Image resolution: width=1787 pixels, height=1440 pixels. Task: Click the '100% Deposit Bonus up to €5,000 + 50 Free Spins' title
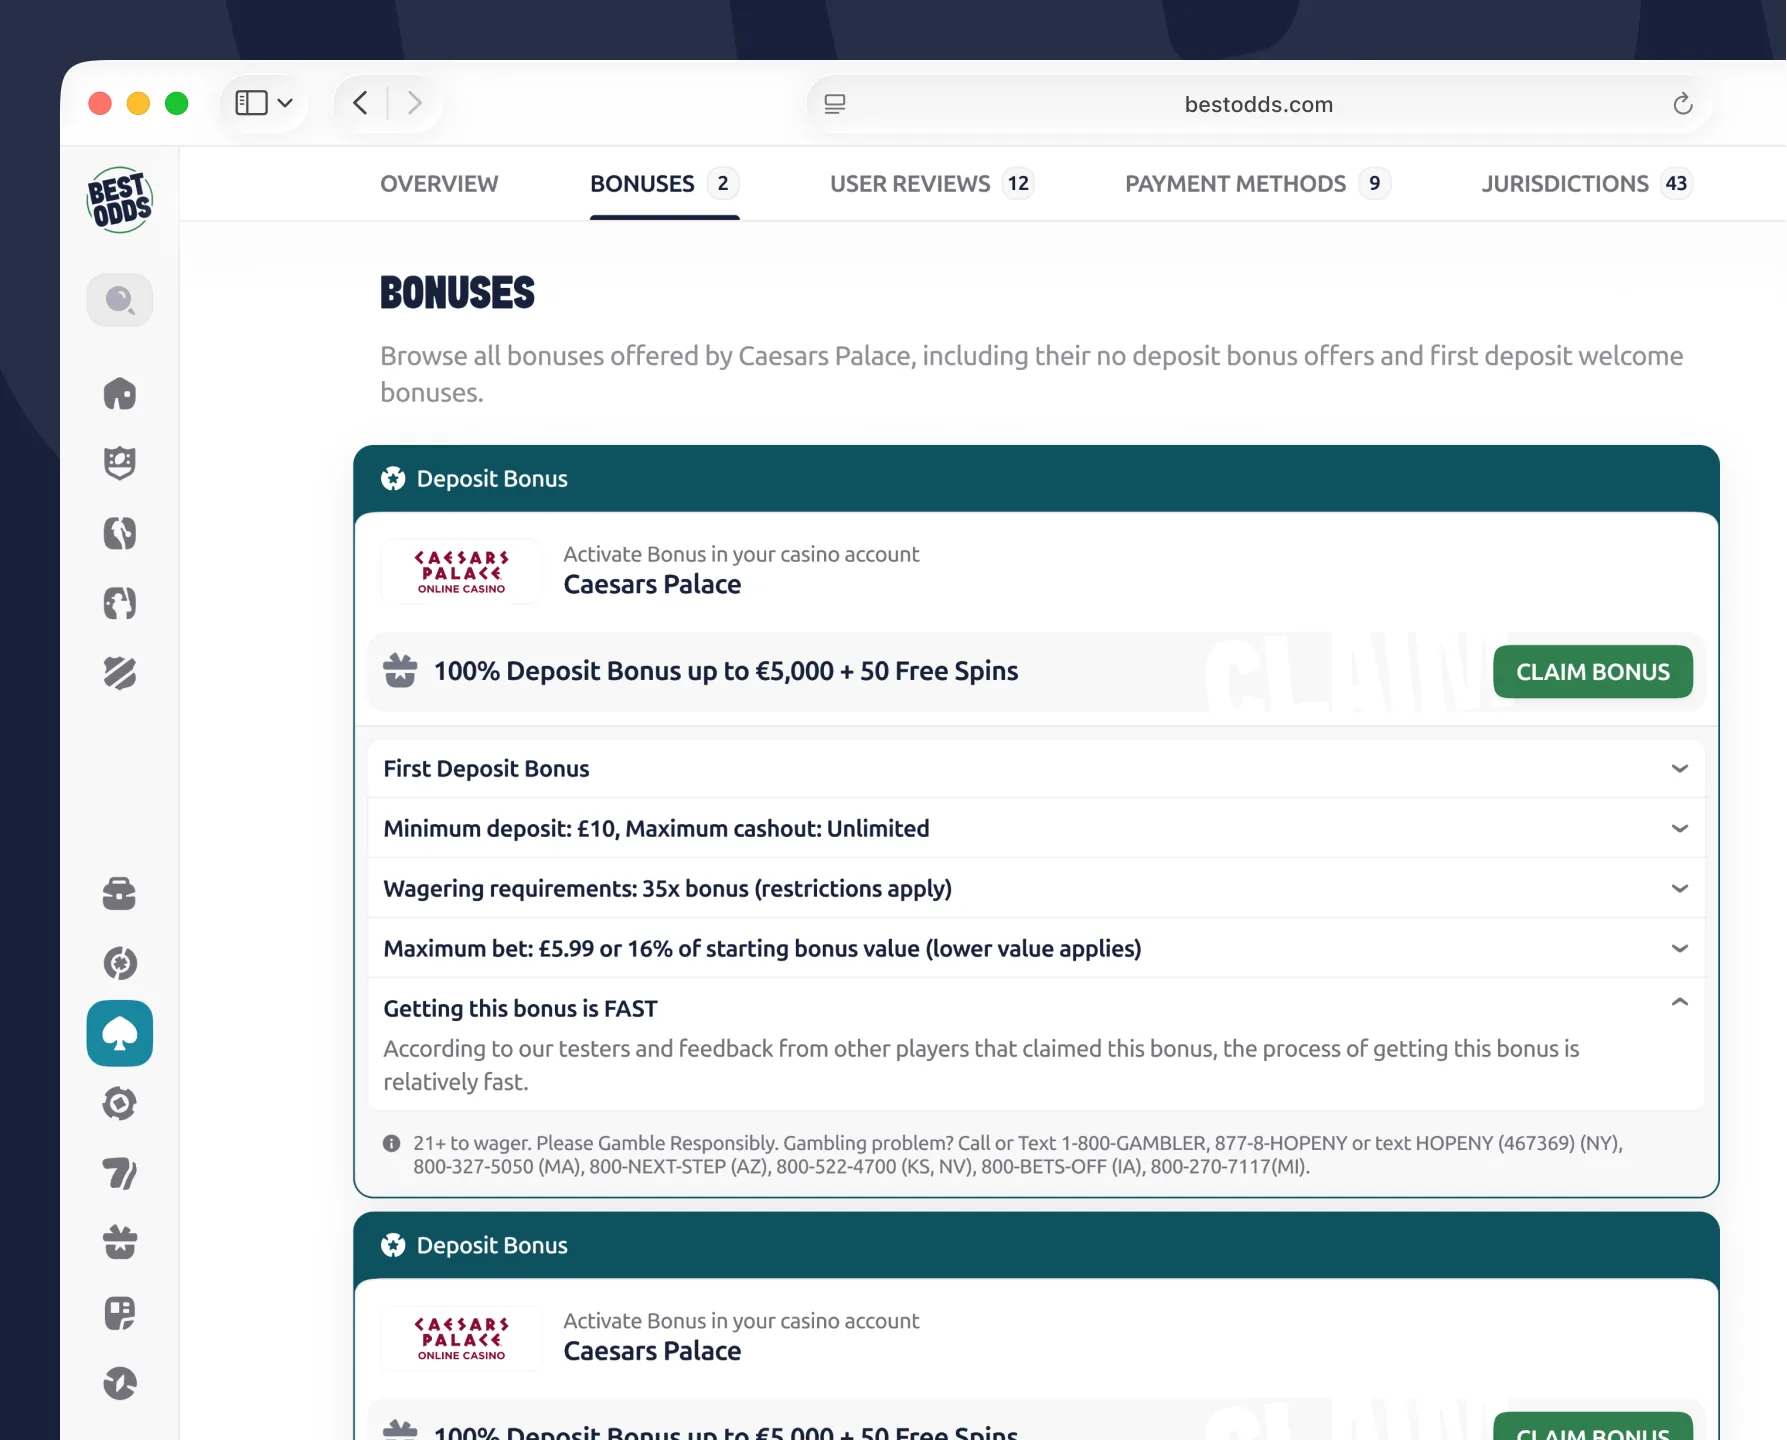click(x=726, y=671)
